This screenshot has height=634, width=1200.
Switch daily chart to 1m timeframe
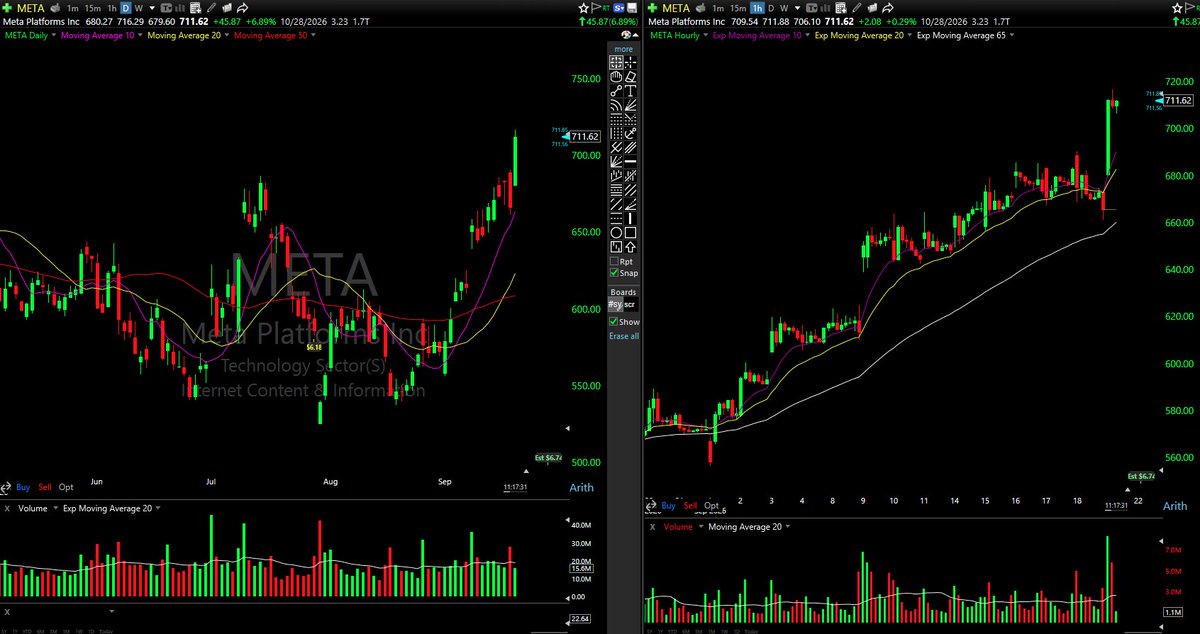73,8
